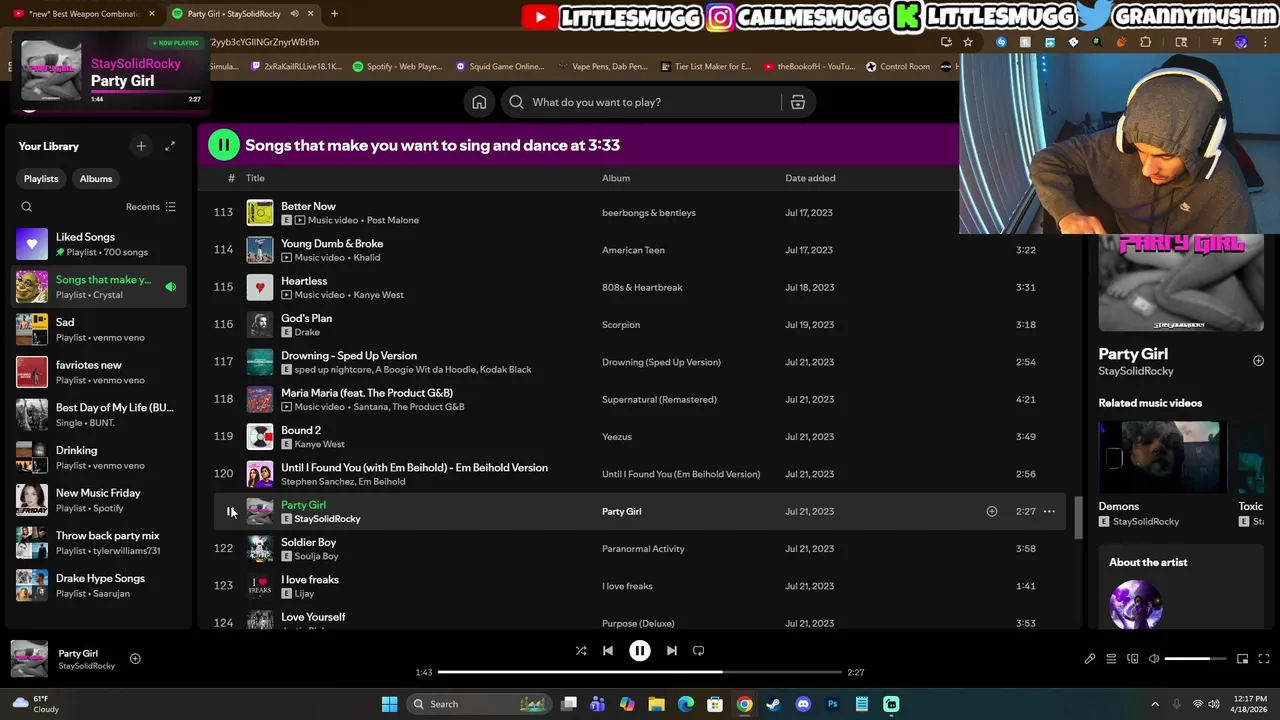Open Drake Hype Songs playlist
This screenshot has height=720, width=1280.
pos(99,585)
